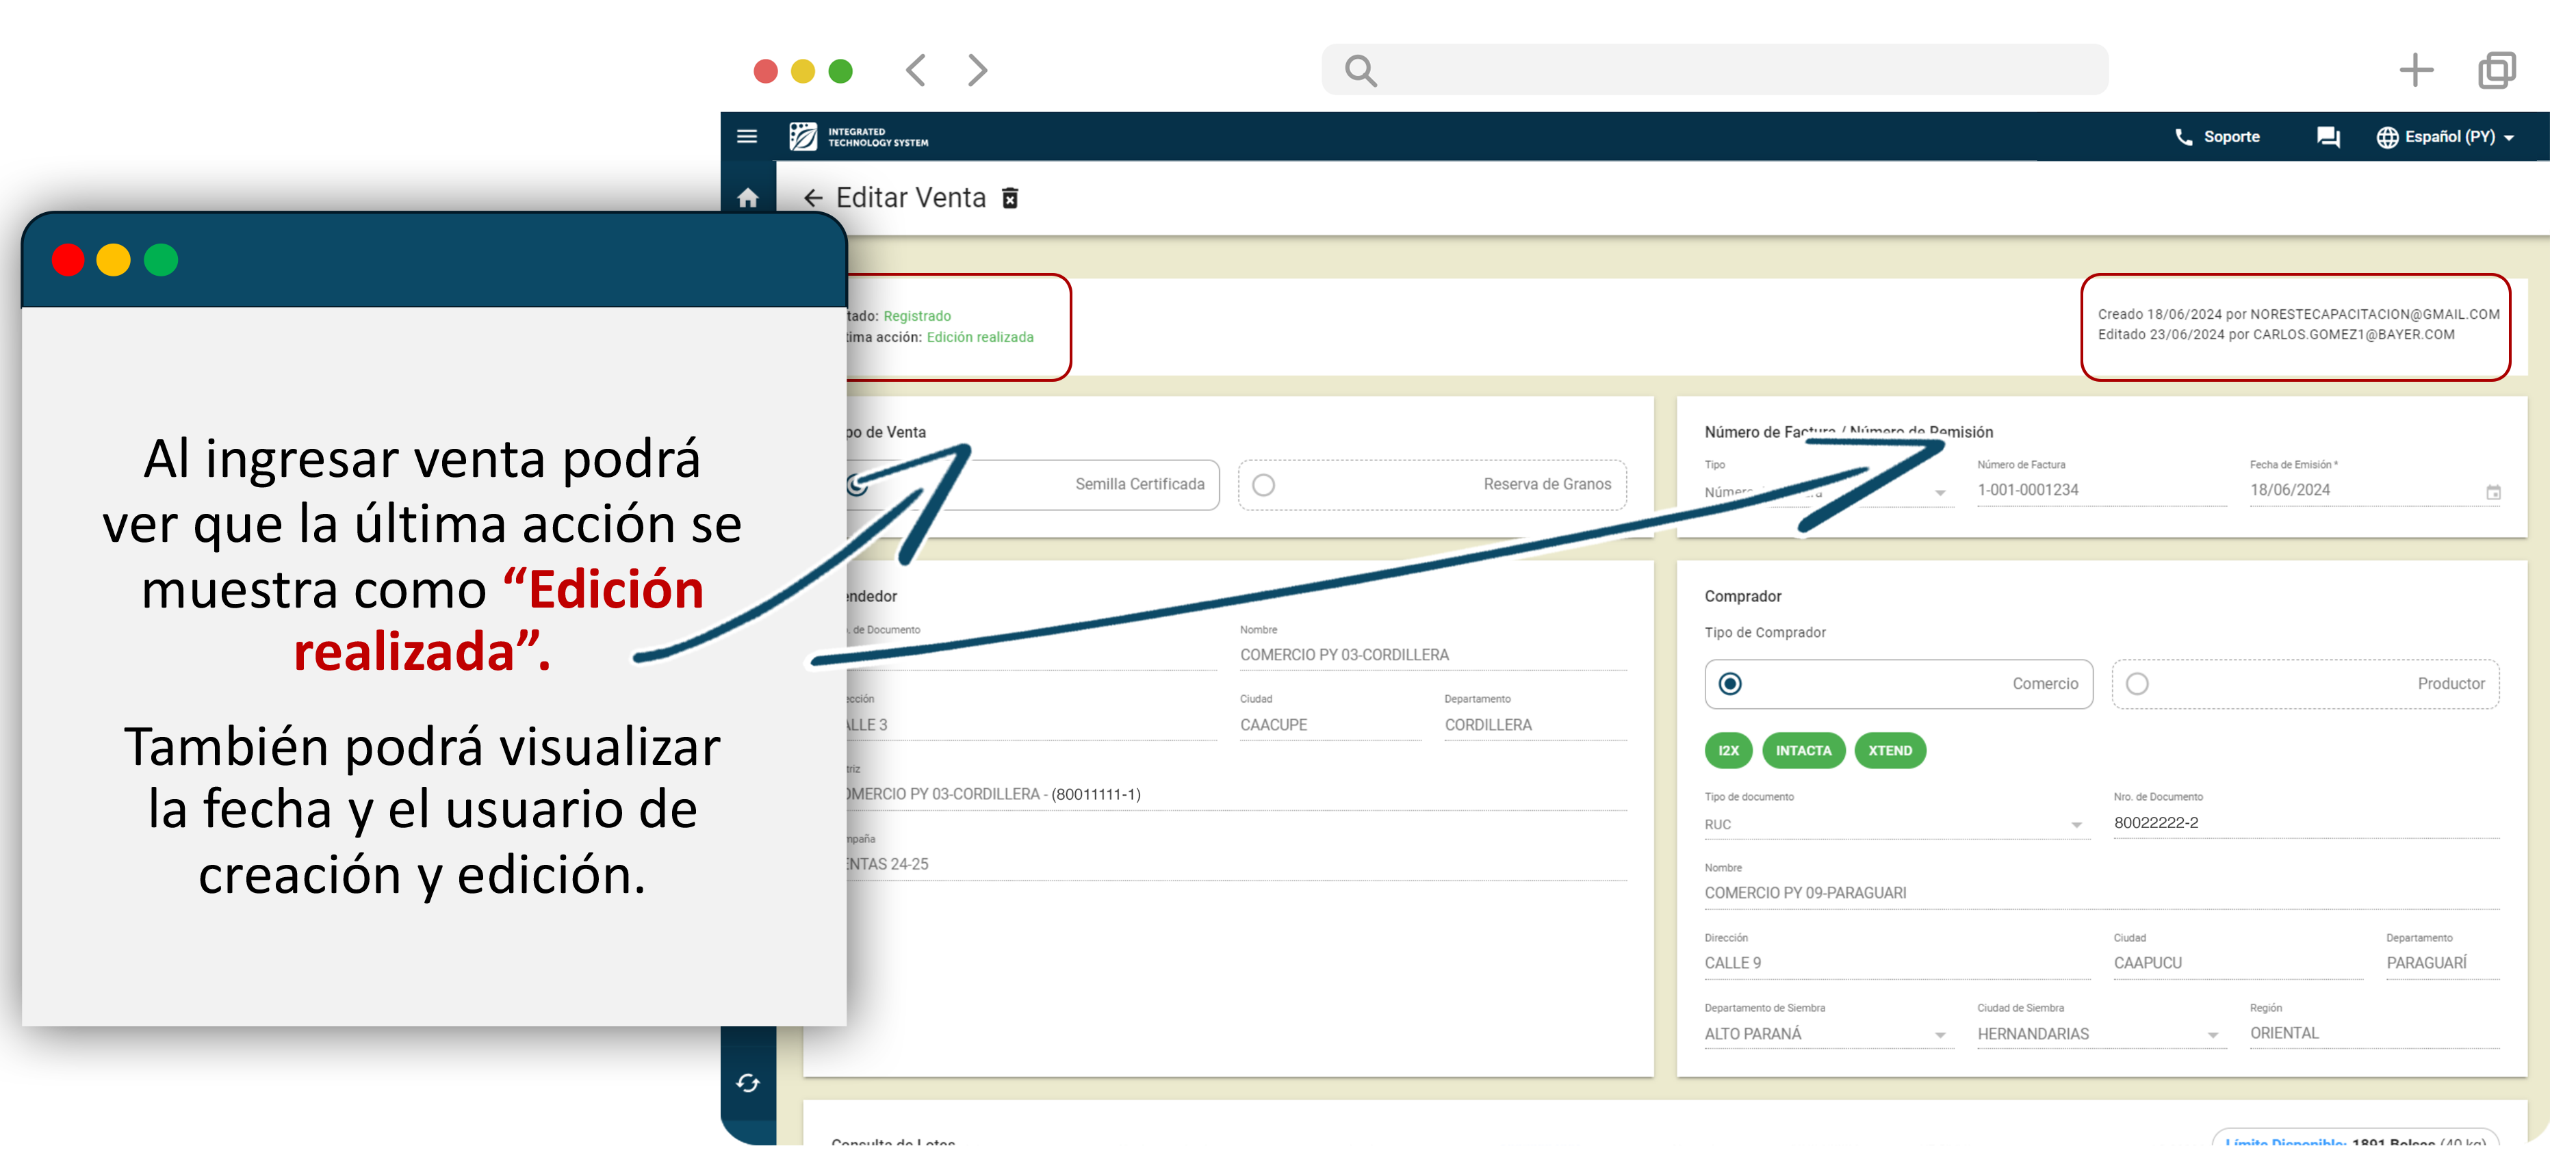Image resolution: width=2576 pixels, height=1170 pixels.
Task: Select the Comercio buyer type radio
Action: point(1730,684)
